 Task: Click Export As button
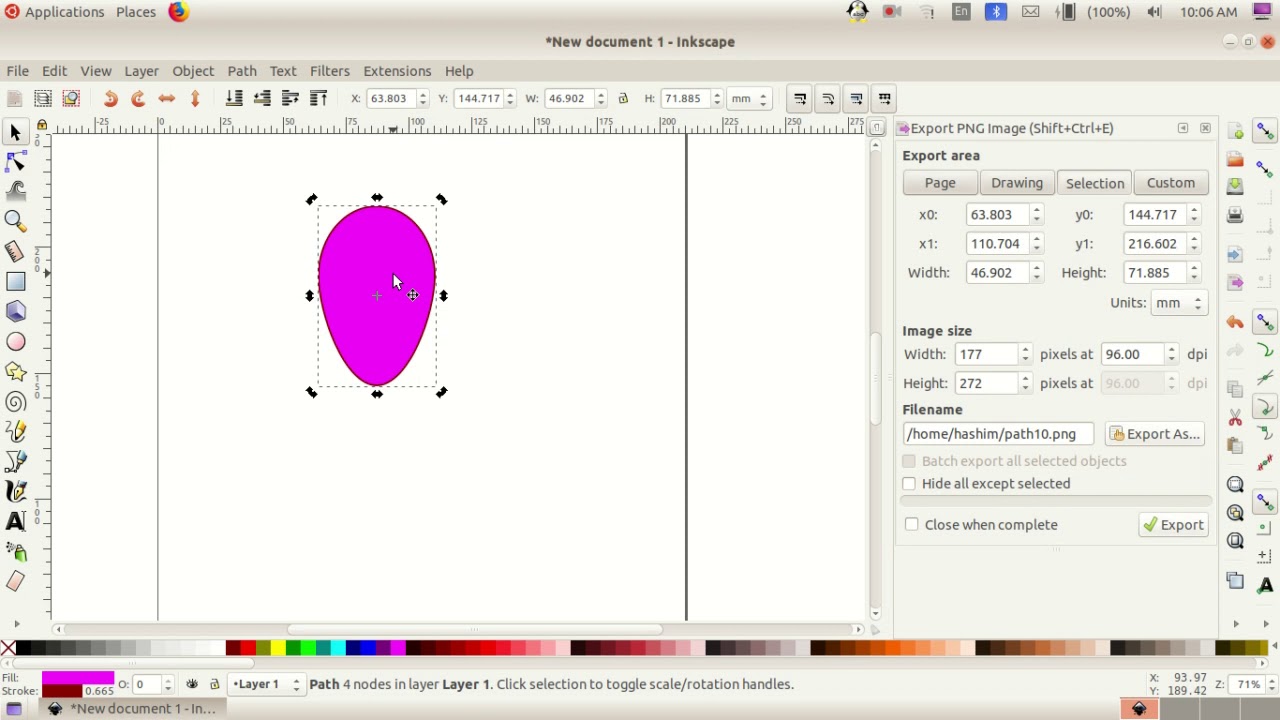[x=1154, y=434]
